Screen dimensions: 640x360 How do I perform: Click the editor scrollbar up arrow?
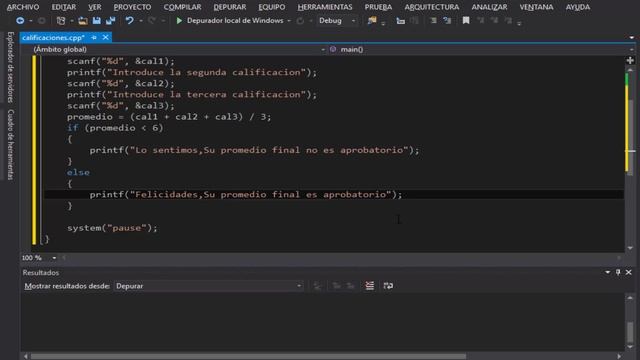[630, 70]
